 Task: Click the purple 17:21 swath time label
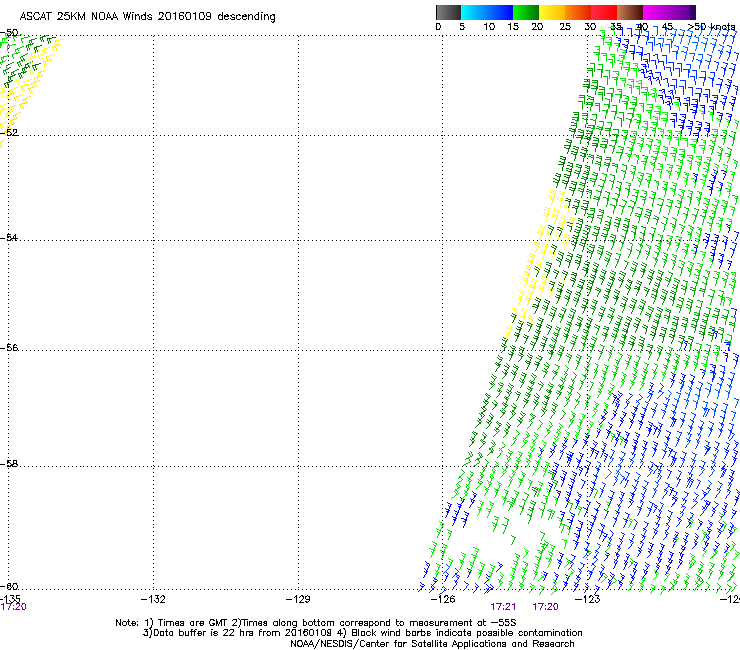point(503,607)
